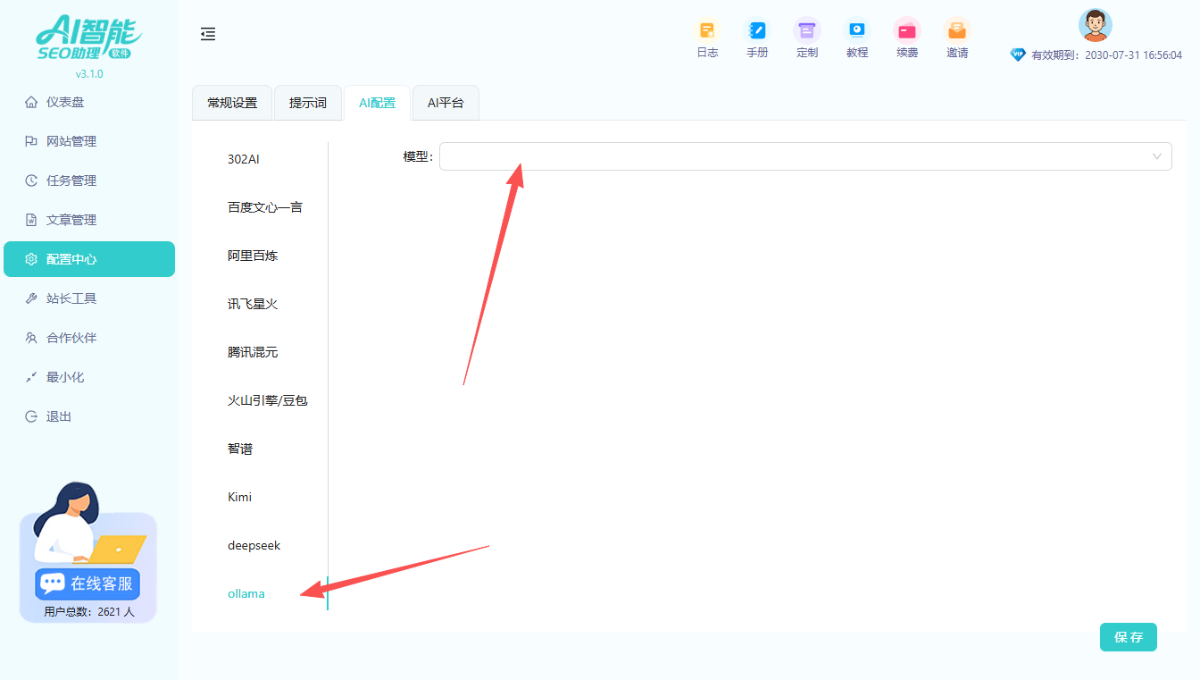
Task: Click the 文章管理 document icon
Action: tap(31, 220)
